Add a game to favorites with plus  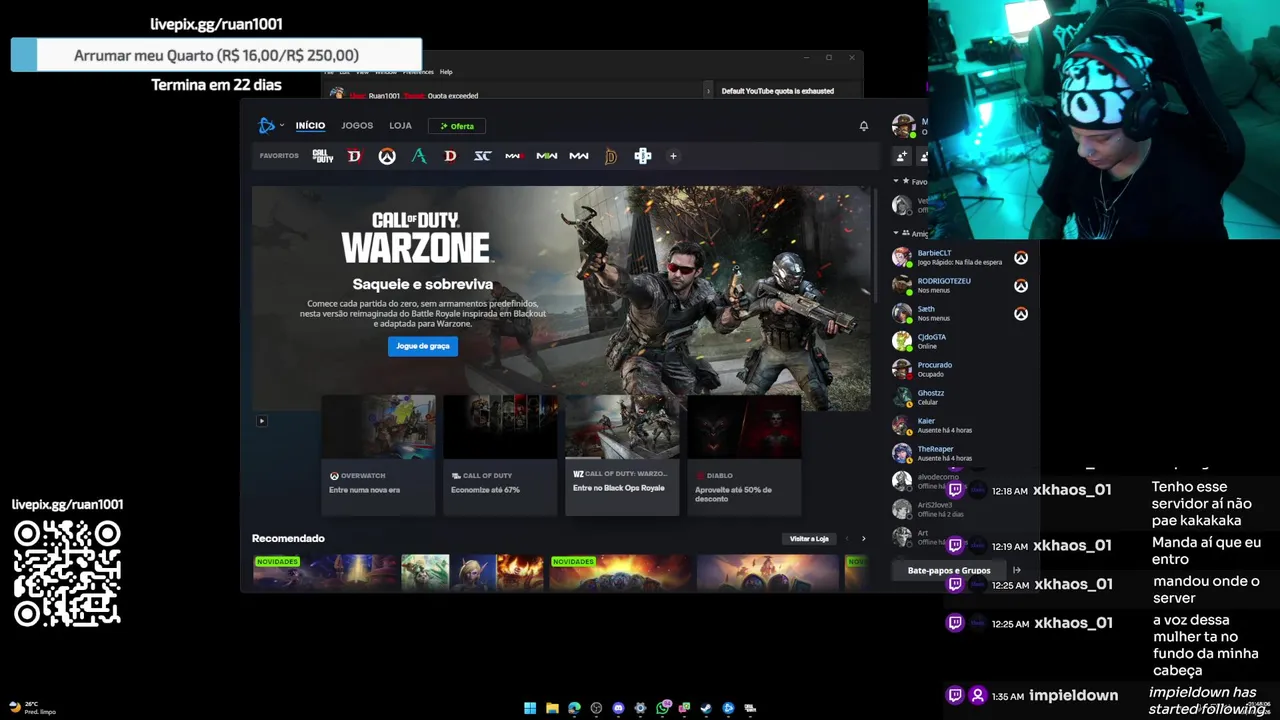pyautogui.click(x=673, y=156)
